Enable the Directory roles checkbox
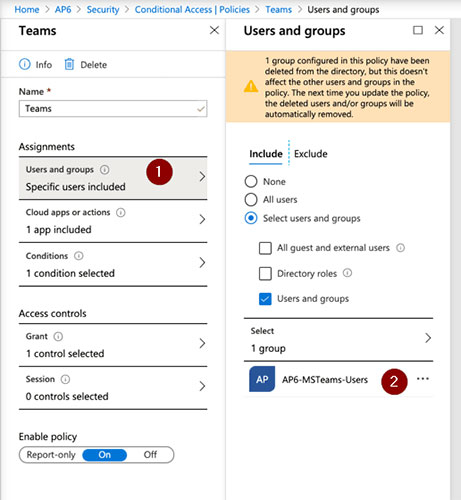The height and width of the screenshot is (500, 461). point(265,274)
